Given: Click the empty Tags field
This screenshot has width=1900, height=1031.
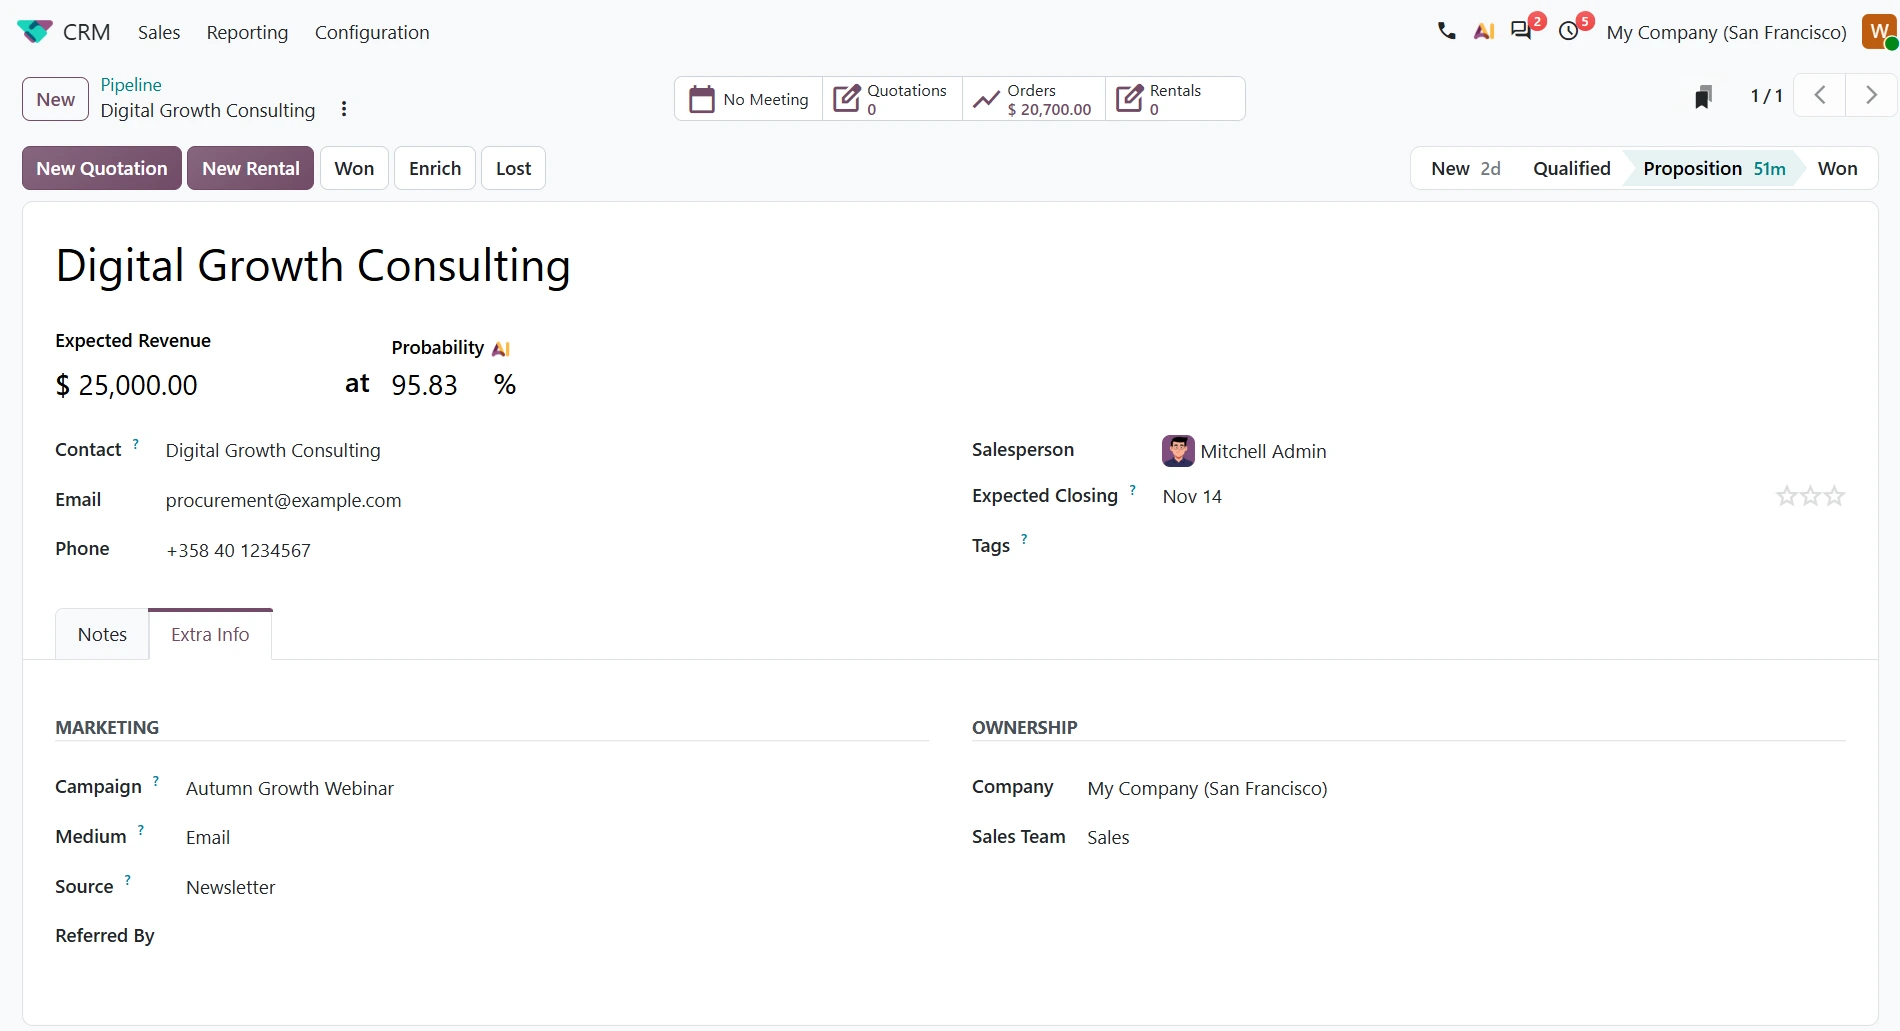Looking at the screenshot, I should (x=1504, y=546).
